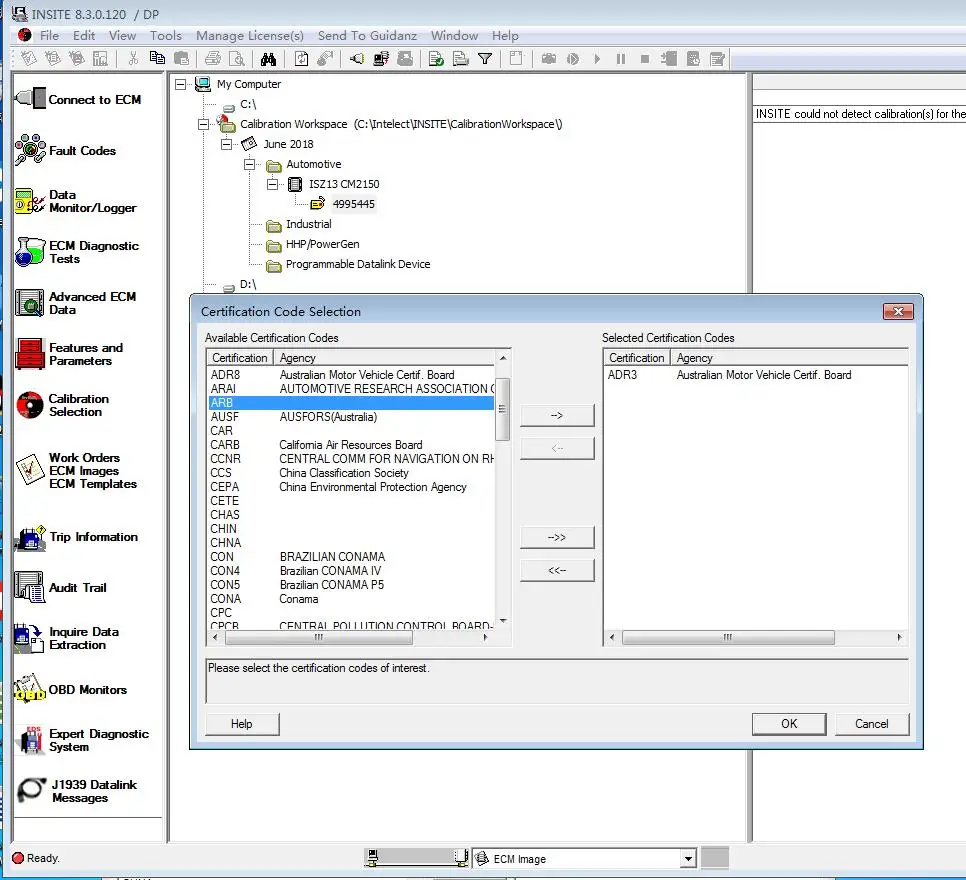
Task: Click the Help button in dialog
Action: point(242,723)
